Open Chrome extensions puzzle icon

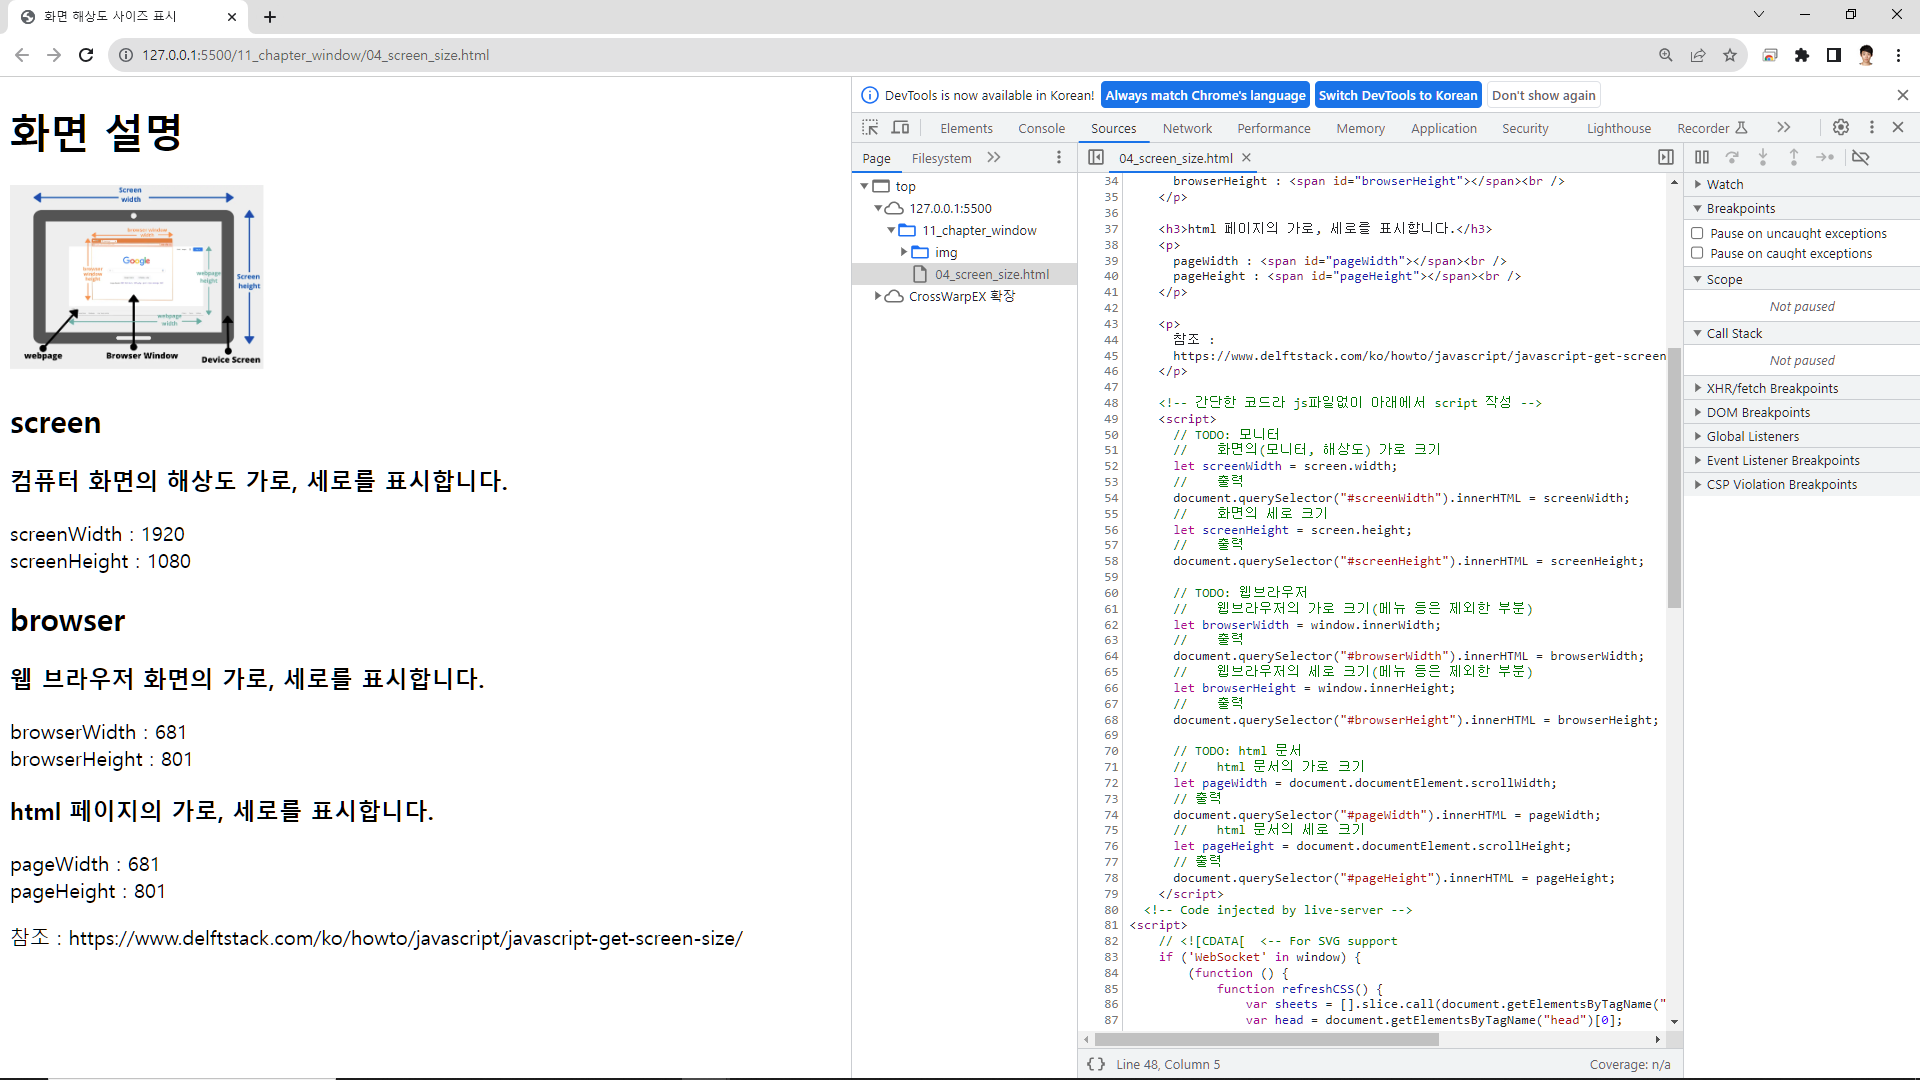pos(1802,55)
